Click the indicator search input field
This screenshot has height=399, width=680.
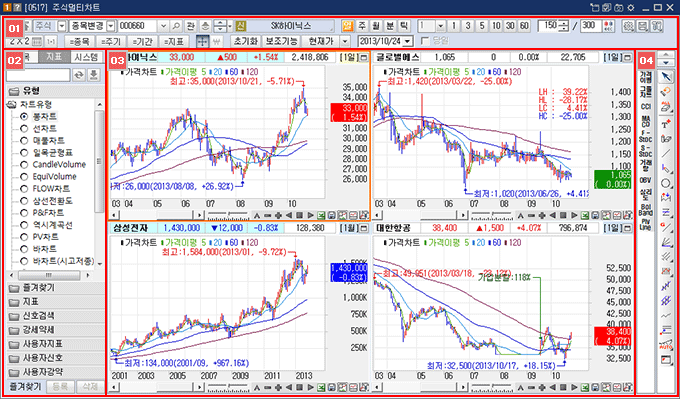point(38,75)
